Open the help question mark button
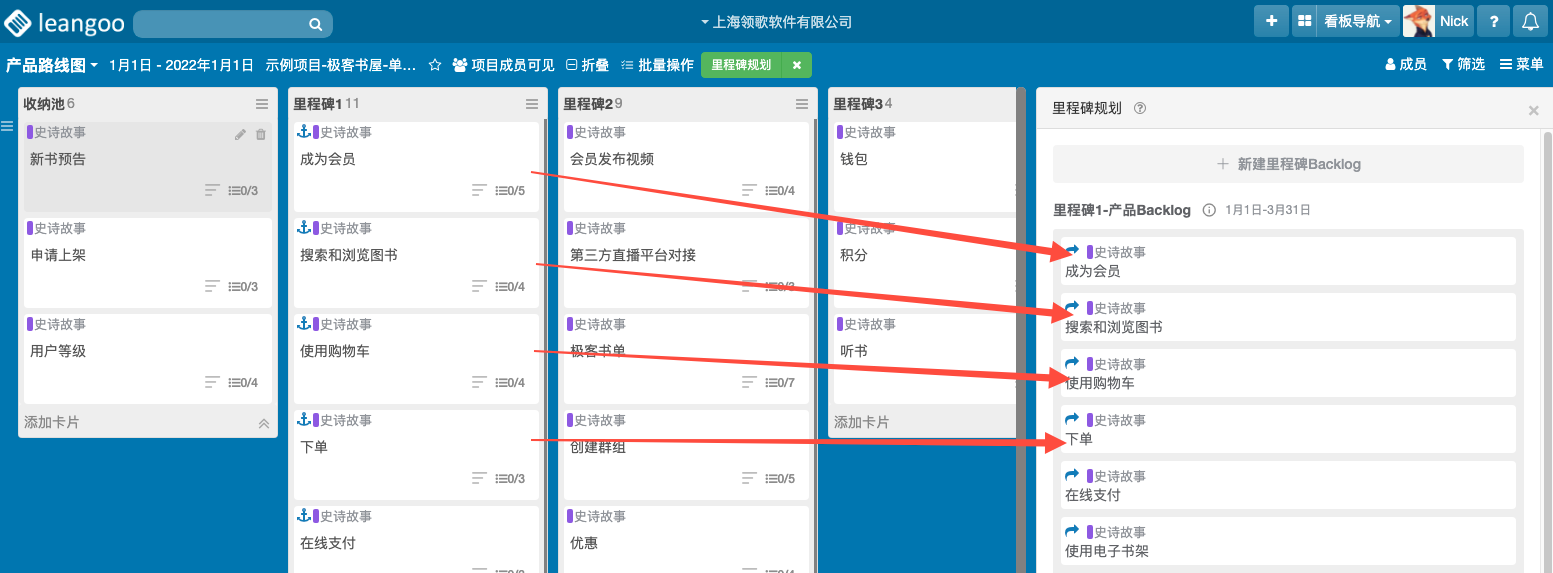 (x=1493, y=21)
